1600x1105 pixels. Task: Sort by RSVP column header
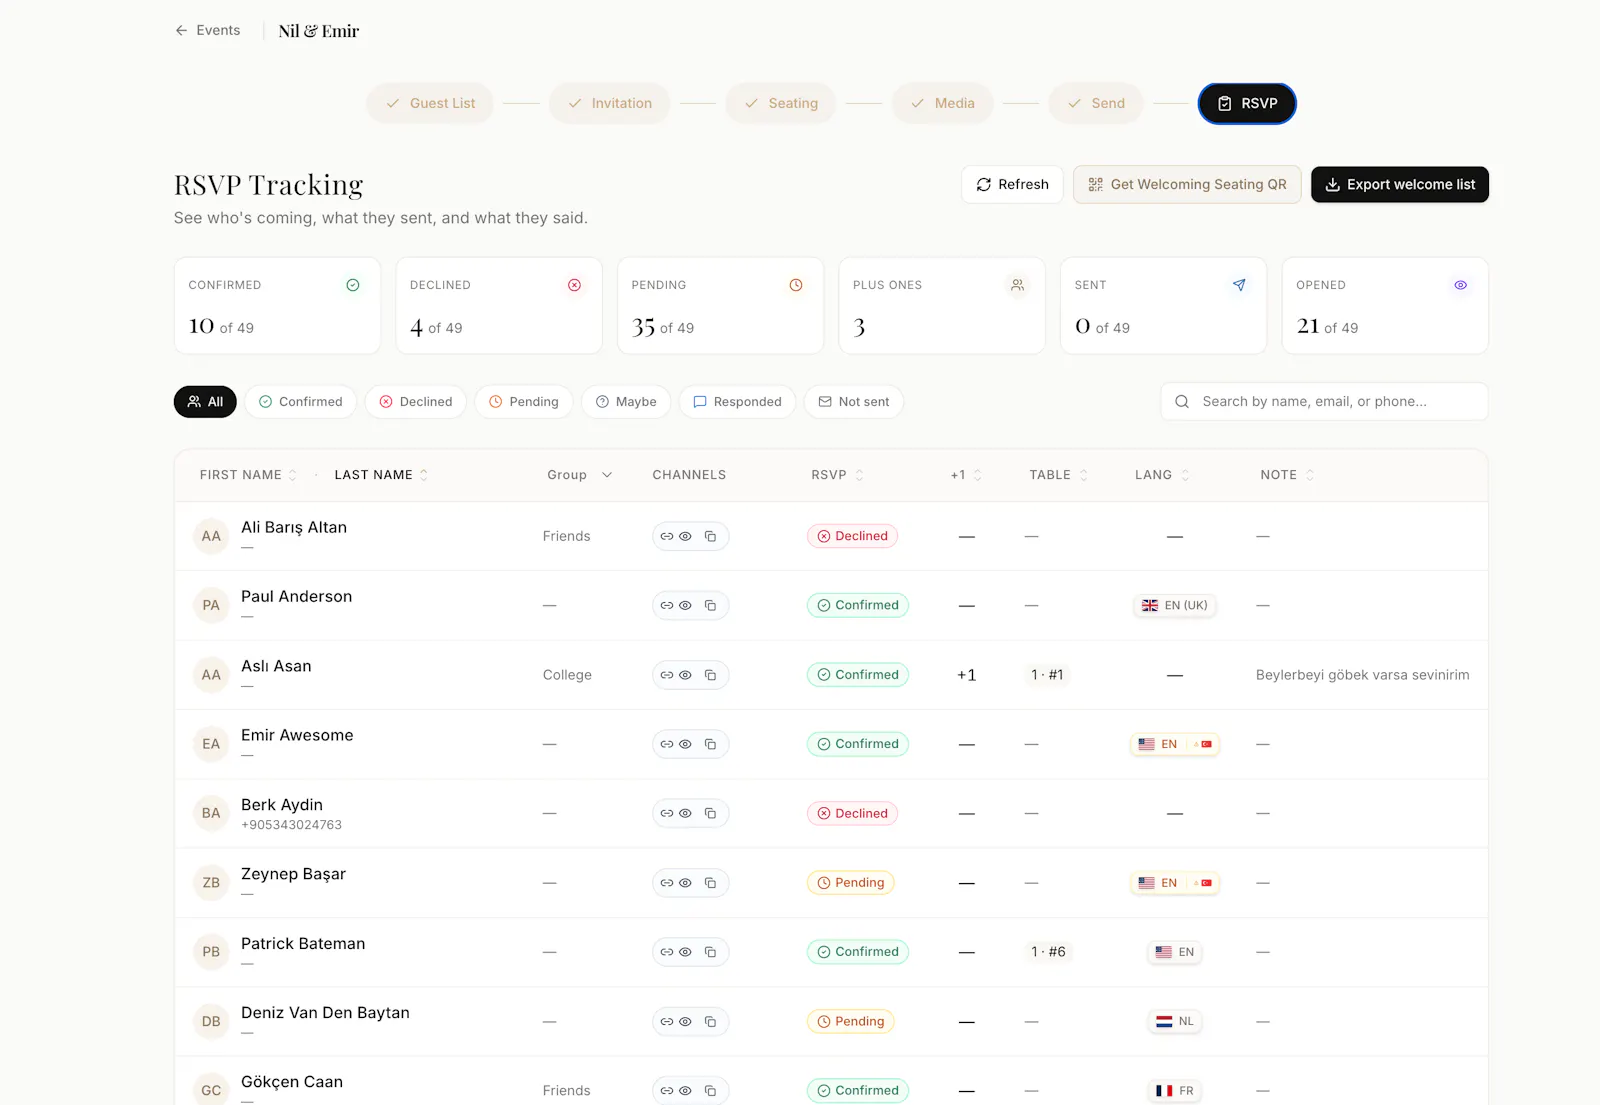click(x=837, y=475)
